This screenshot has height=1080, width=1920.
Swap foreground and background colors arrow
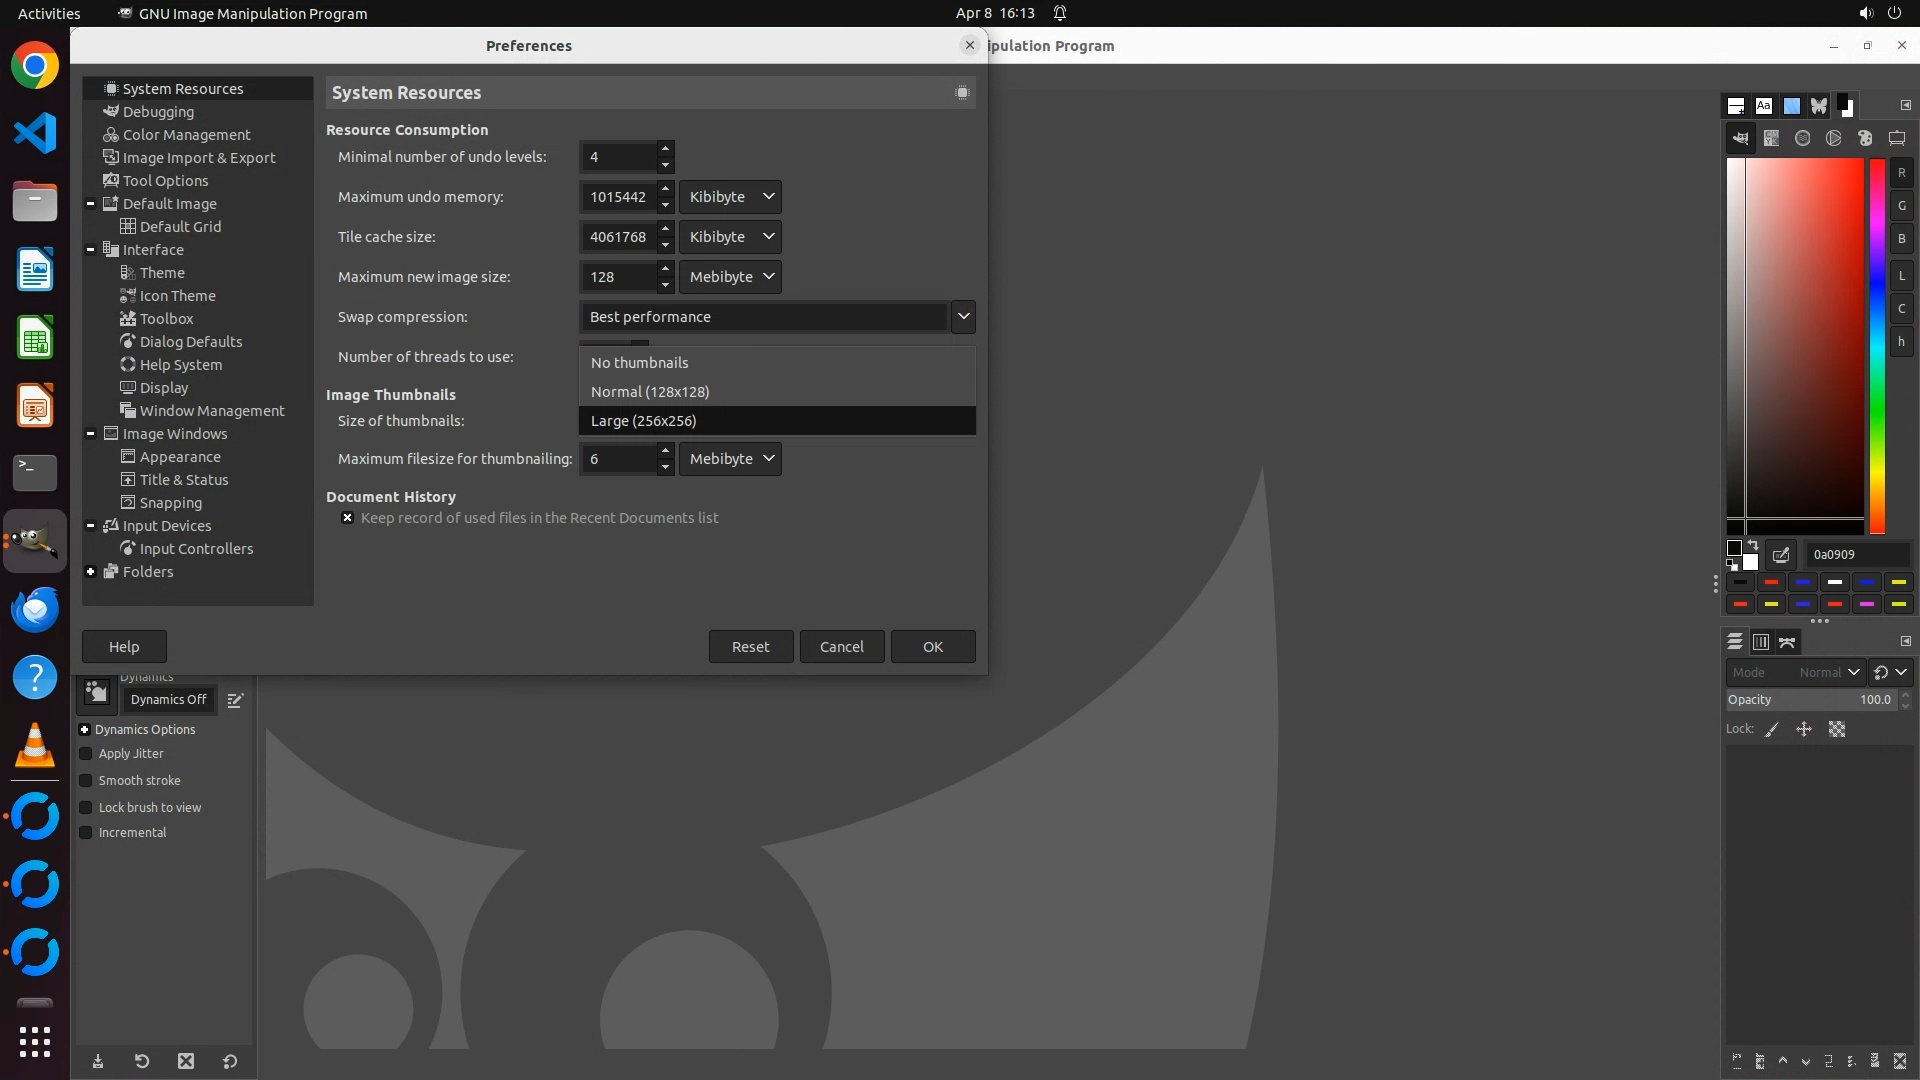point(1753,546)
